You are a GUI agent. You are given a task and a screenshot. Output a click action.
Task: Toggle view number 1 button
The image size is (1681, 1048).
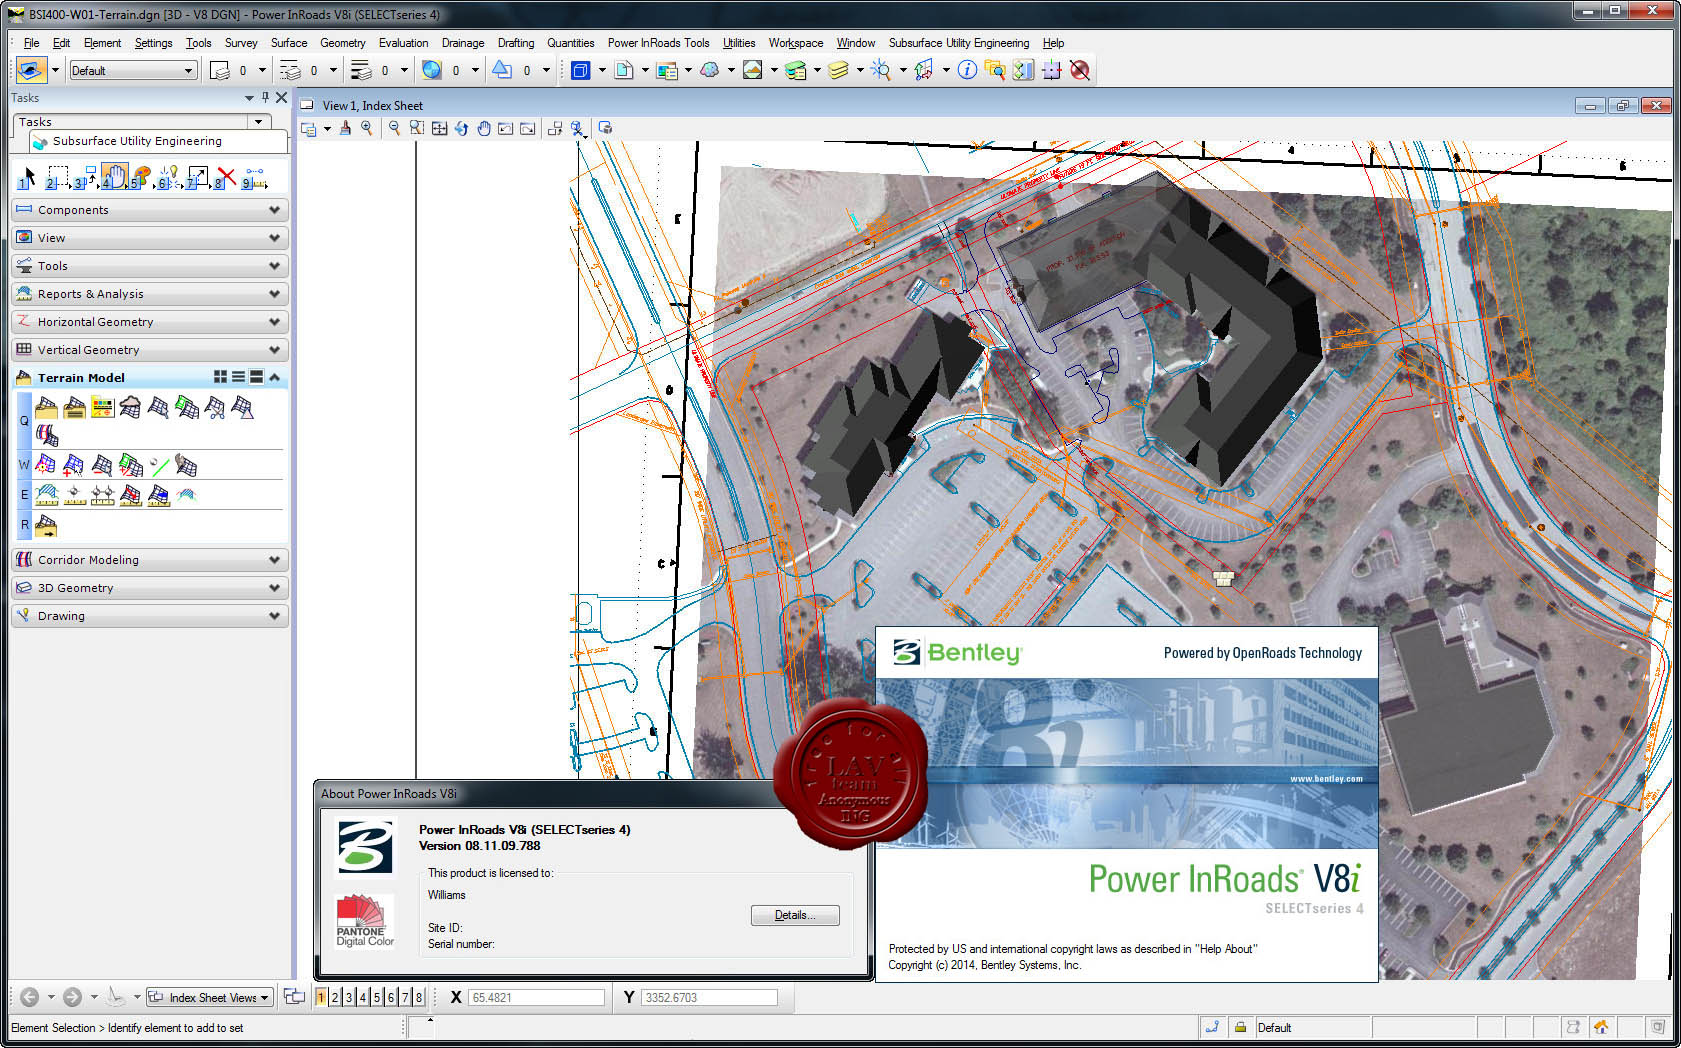tap(321, 997)
